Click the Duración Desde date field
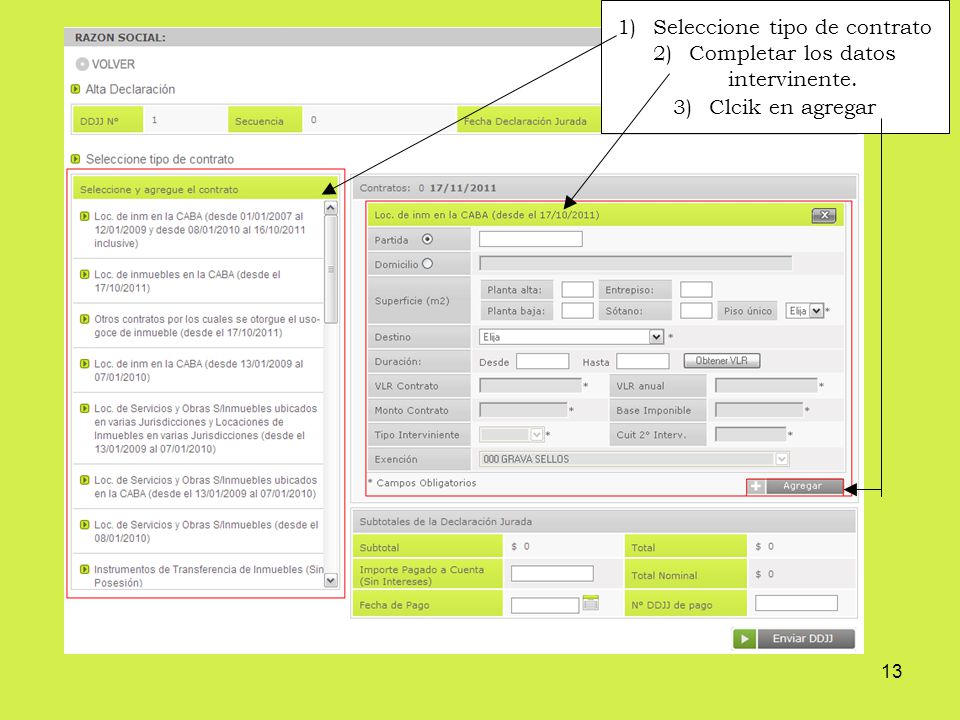The width and height of the screenshot is (960, 720). [542, 361]
